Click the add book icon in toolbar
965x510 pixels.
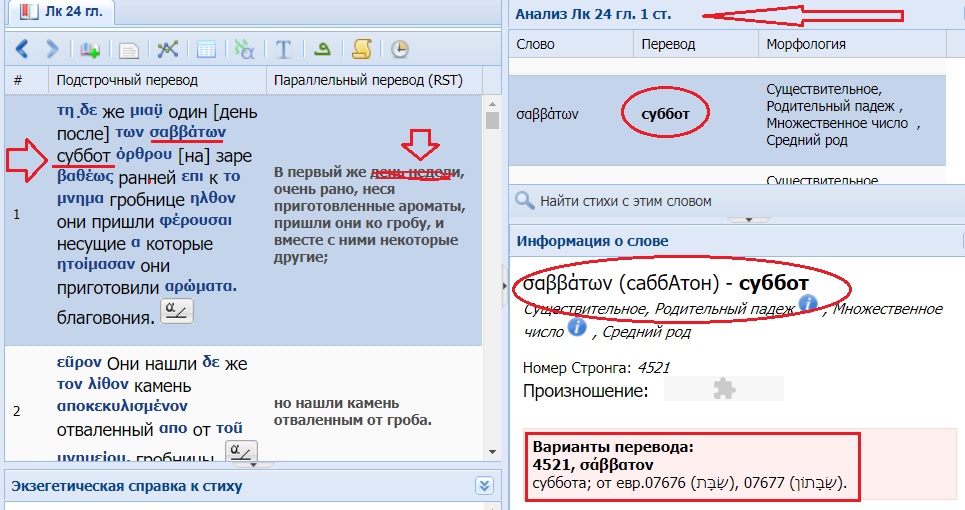pyautogui.click(x=91, y=48)
